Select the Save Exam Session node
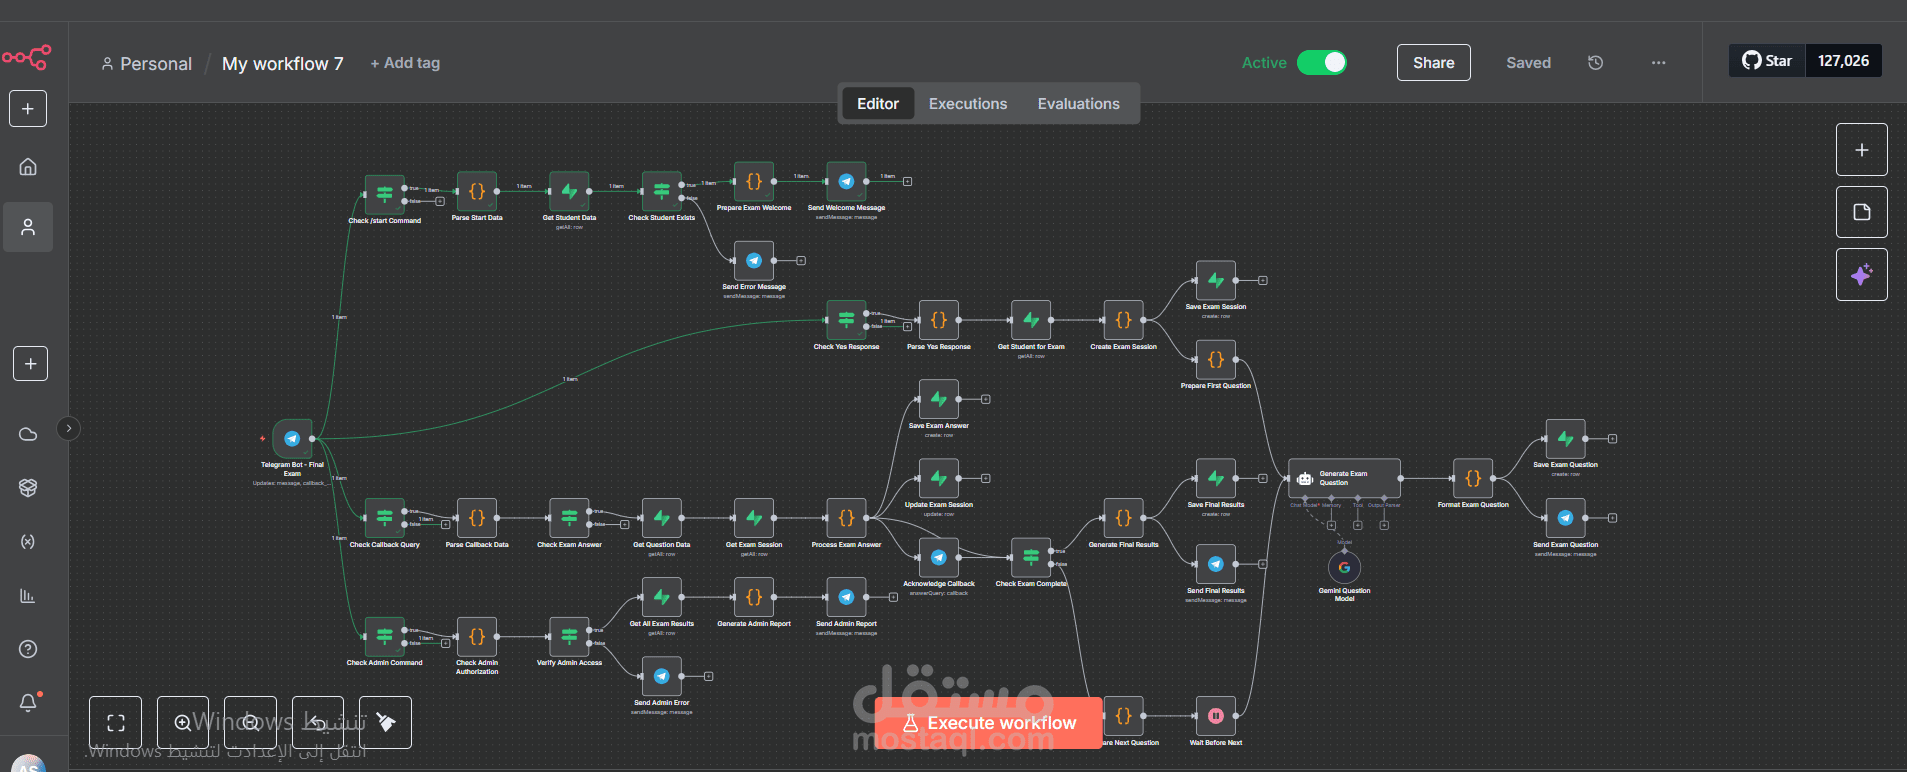1907x772 pixels. point(1216,280)
